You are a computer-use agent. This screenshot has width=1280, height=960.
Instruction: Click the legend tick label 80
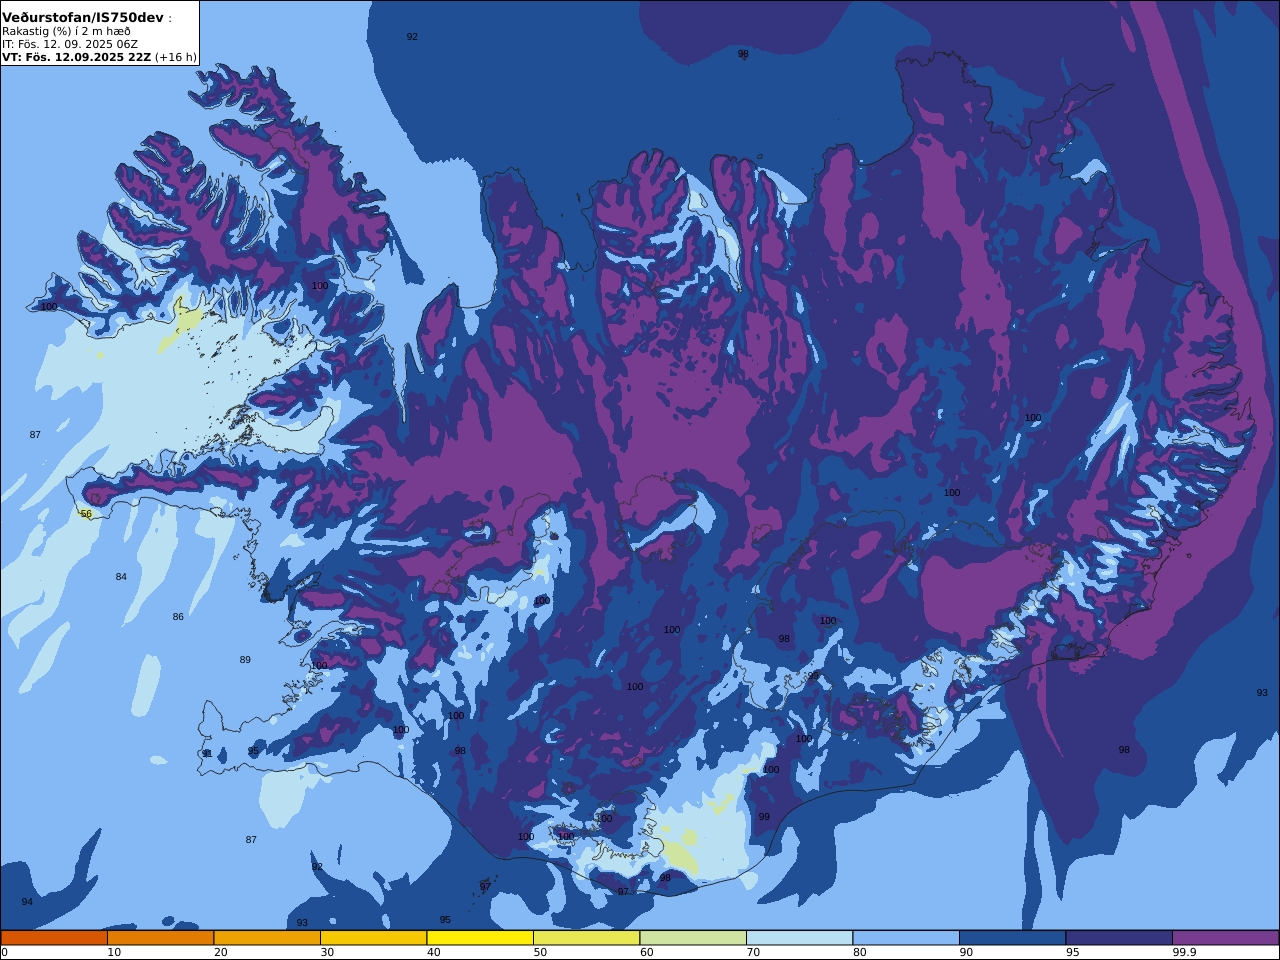pyautogui.click(x=860, y=952)
